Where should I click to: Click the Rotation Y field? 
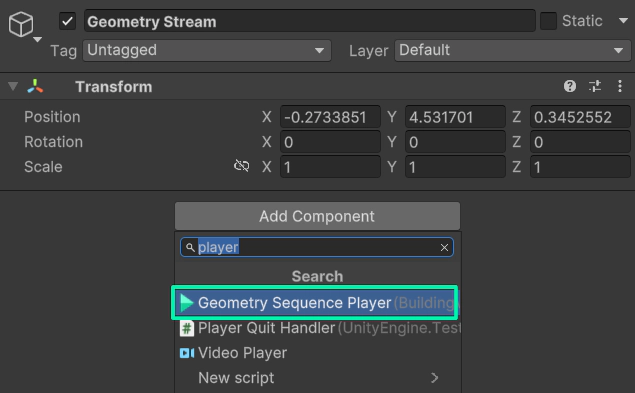[x=455, y=142]
